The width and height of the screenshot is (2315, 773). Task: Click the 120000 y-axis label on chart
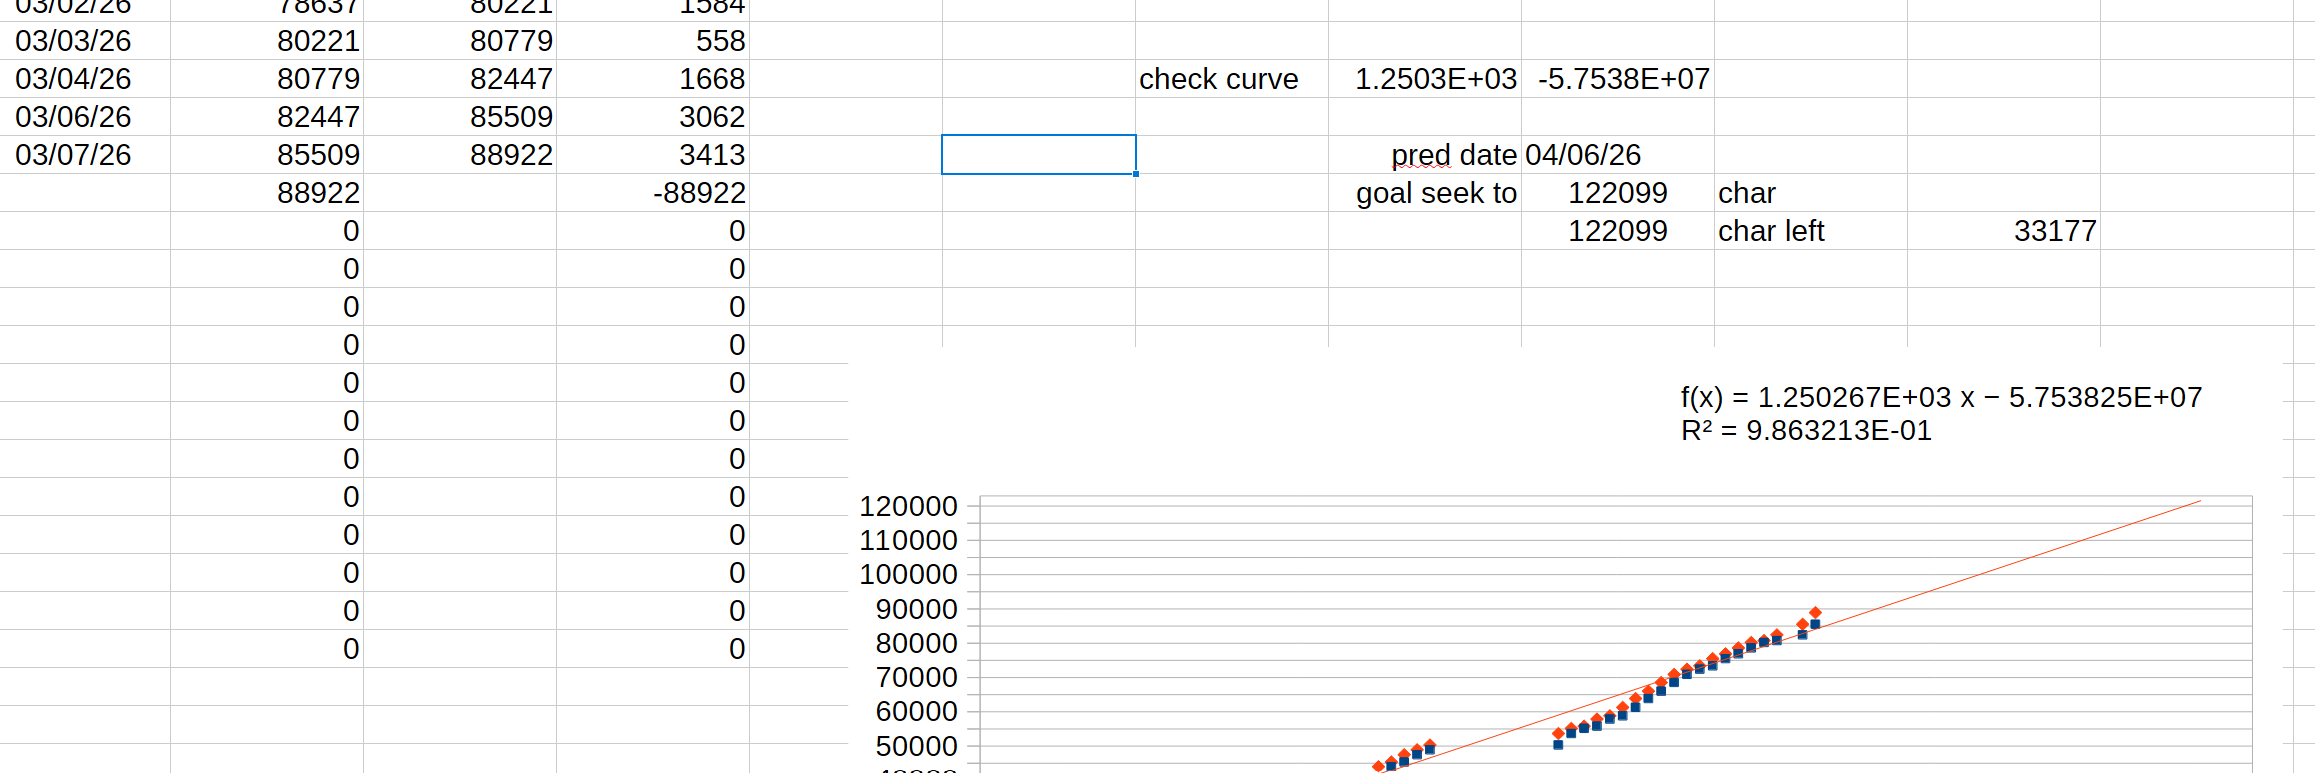point(908,507)
